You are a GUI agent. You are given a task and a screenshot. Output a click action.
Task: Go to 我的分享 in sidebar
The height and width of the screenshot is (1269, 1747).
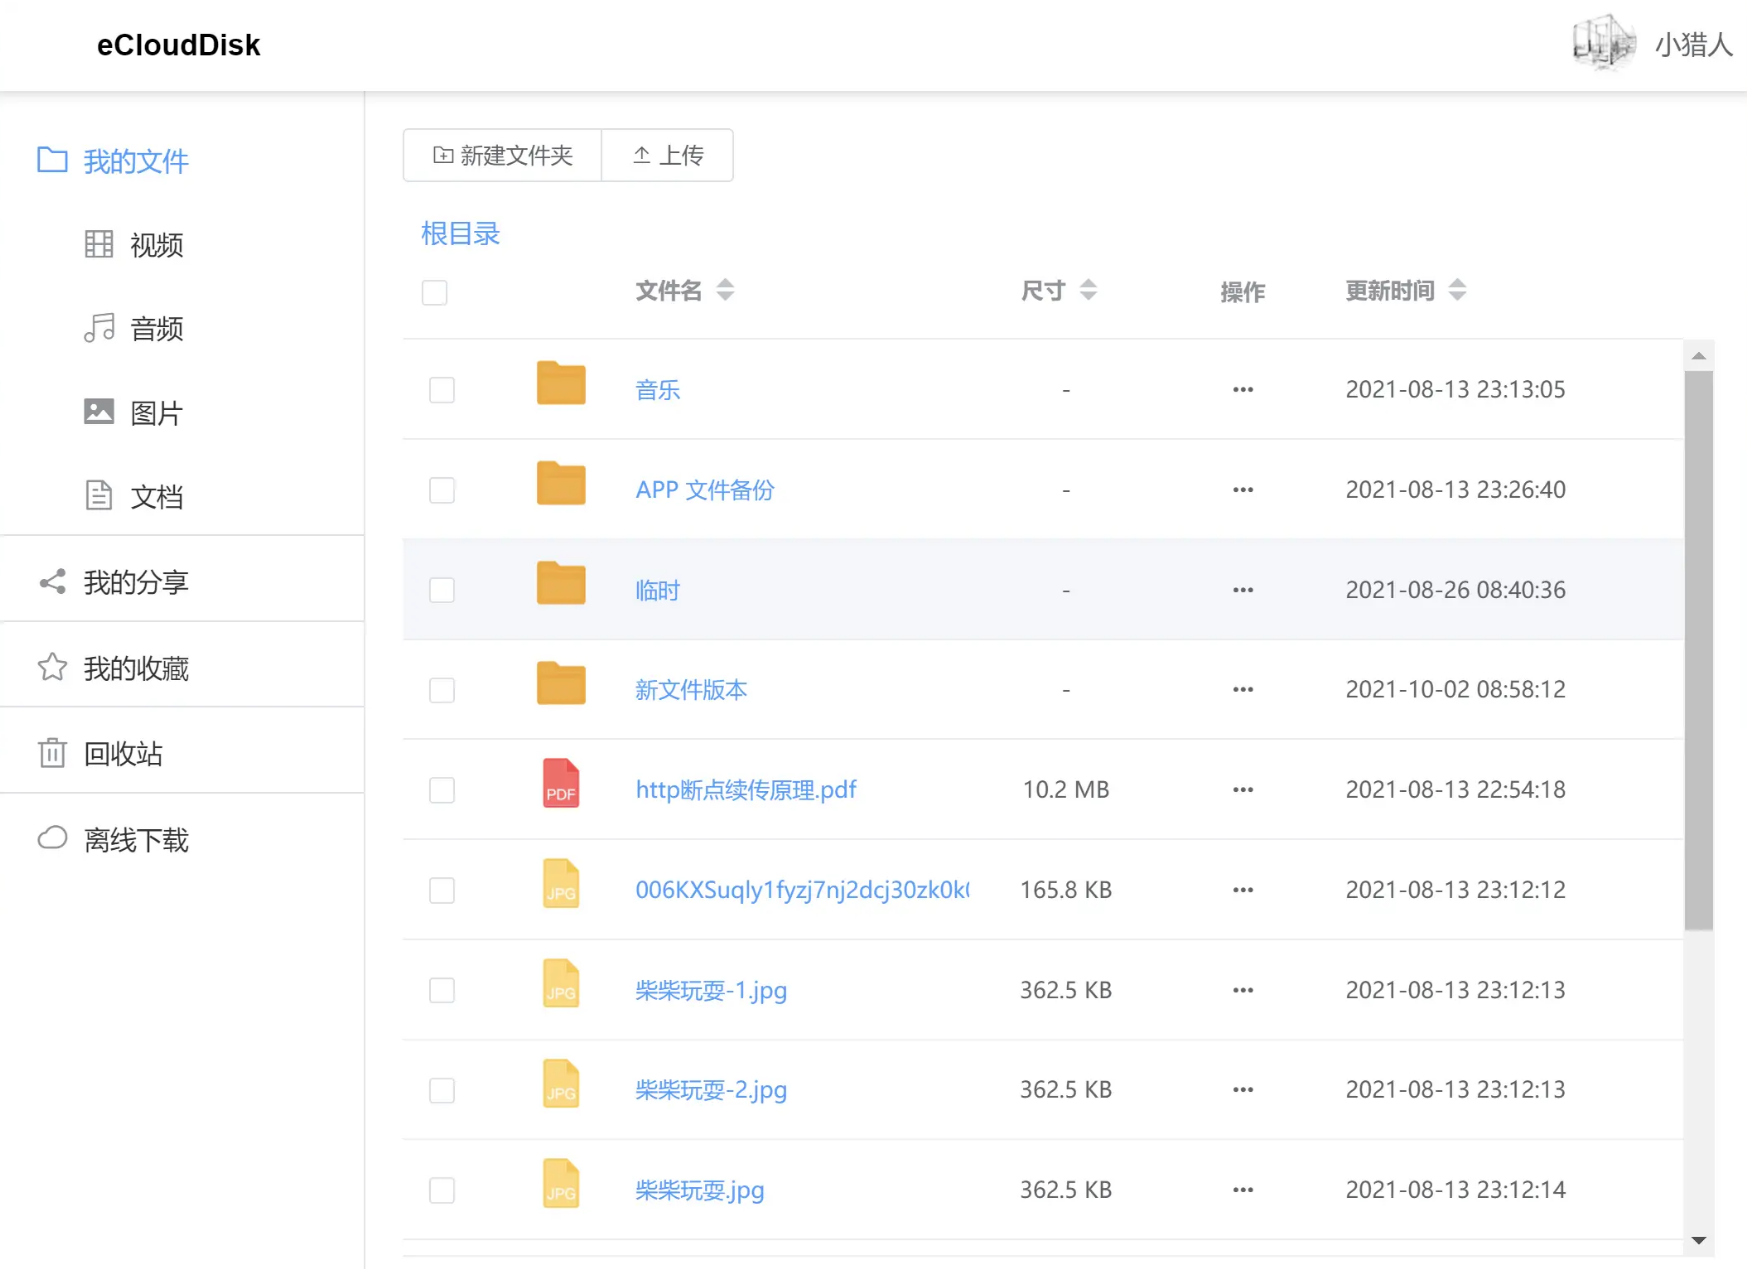136,582
